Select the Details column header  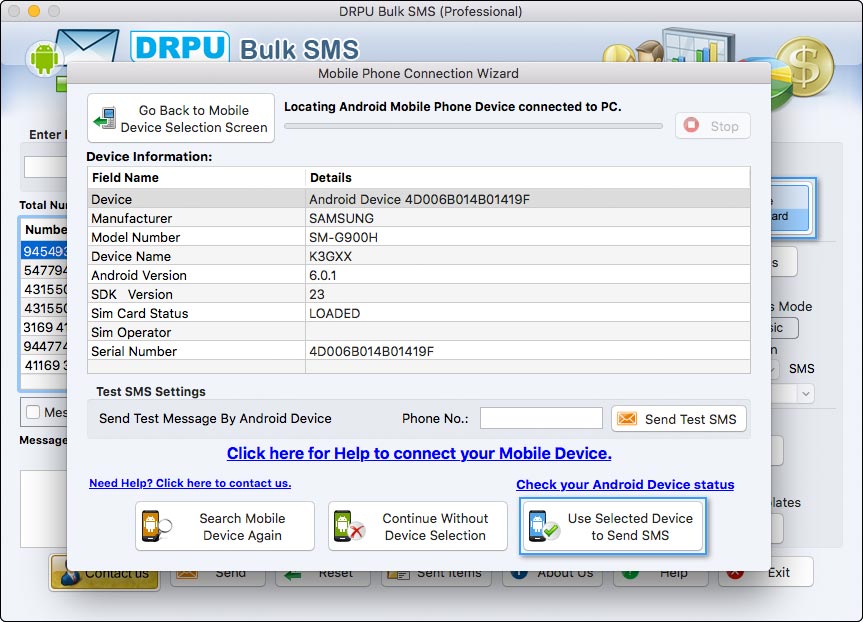[x=527, y=178]
